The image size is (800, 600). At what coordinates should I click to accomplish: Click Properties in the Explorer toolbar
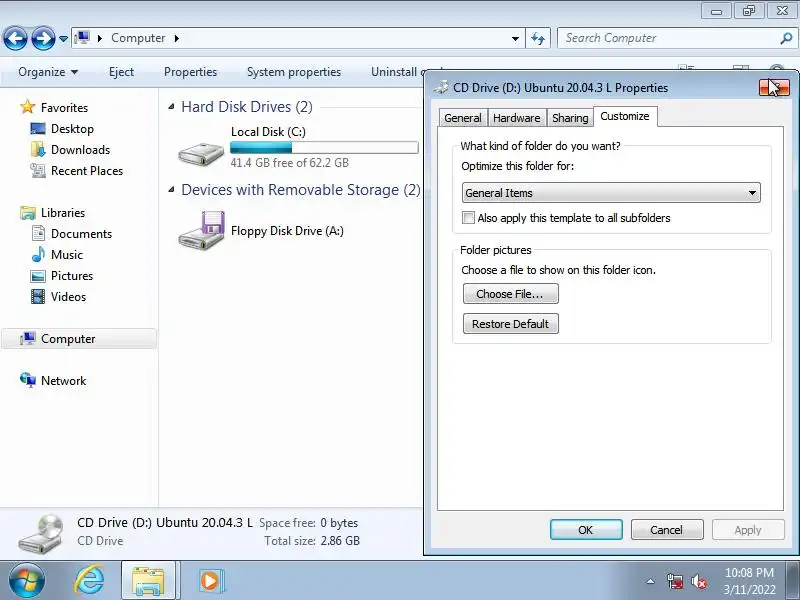pos(190,72)
